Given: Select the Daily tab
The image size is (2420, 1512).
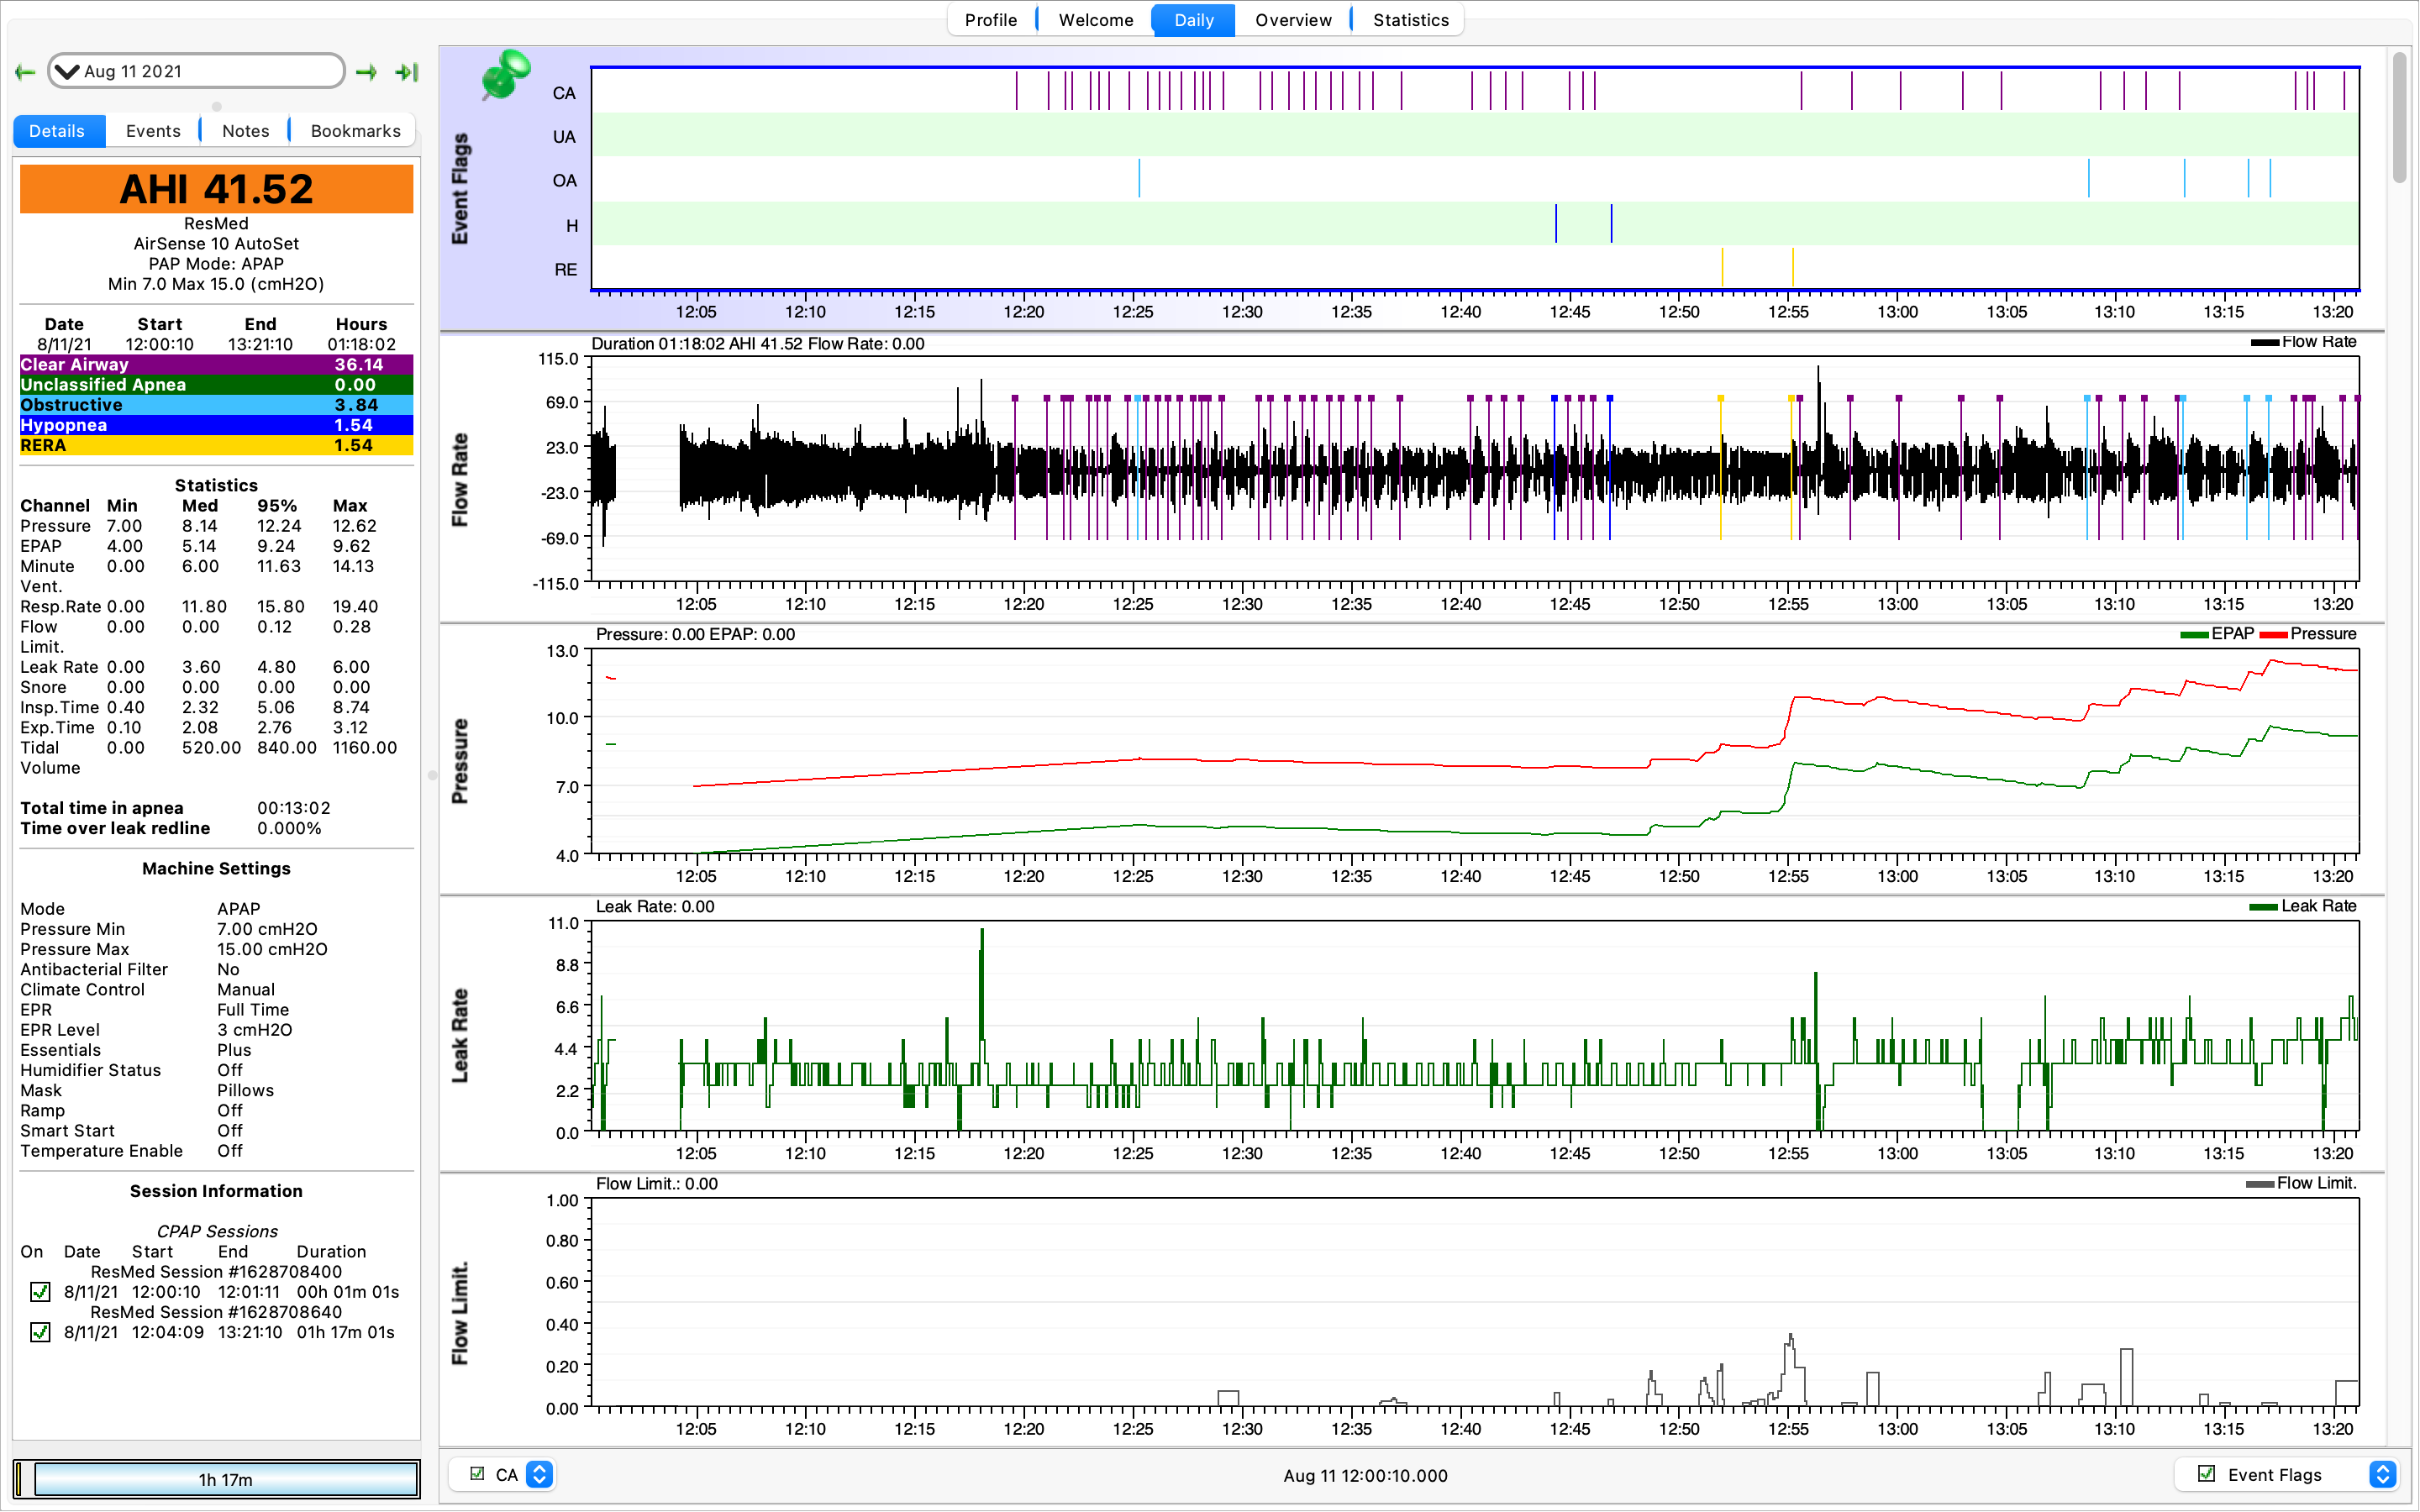Looking at the screenshot, I should click(1193, 20).
